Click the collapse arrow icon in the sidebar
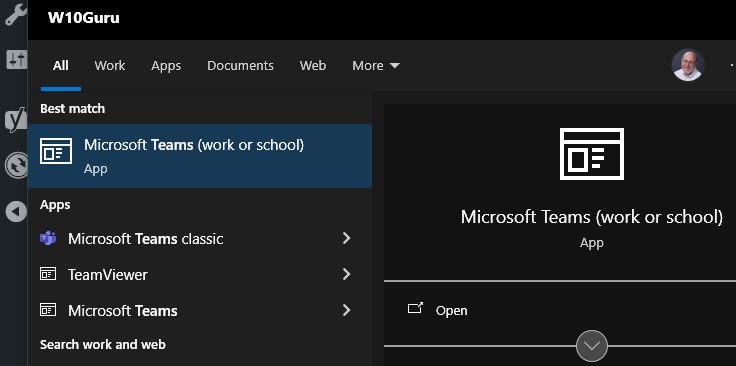Image resolution: width=736 pixels, height=366 pixels. (x=16, y=212)
